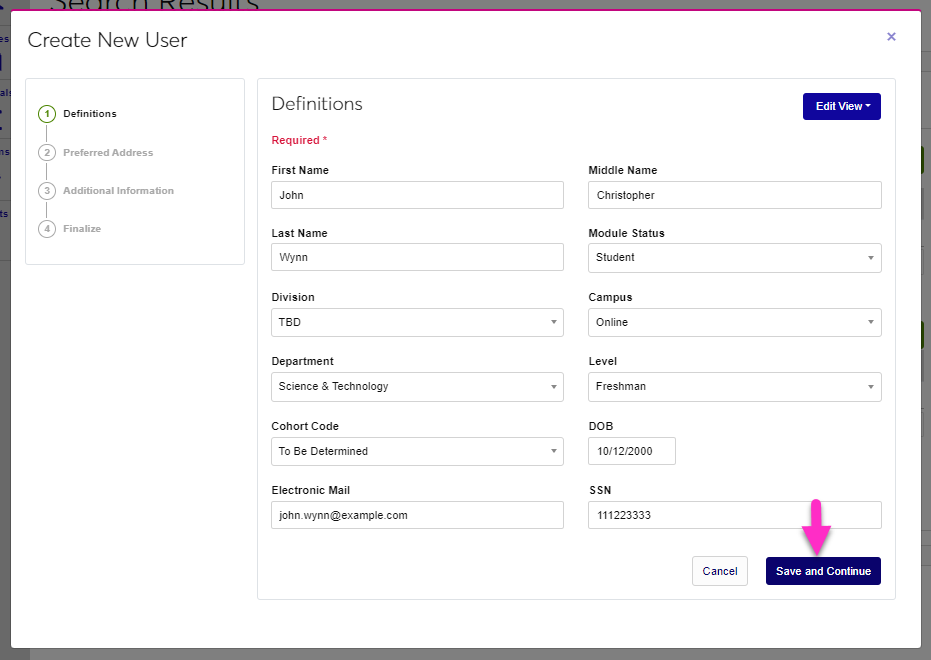Expand the Module Status dropdown
The height and width of the screenshot is (660, 931).
734,258
